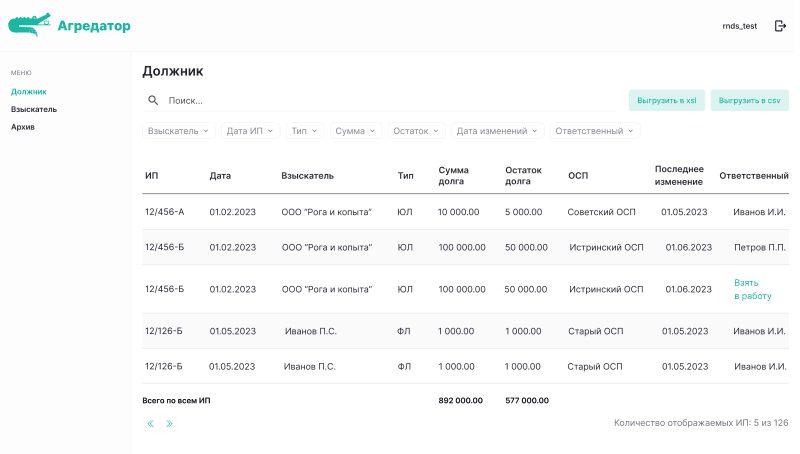Viewport: 800px width, 454px height.
Task: Click the Взять в работу link
Action: pyautogui.click(x=752, y=289)
